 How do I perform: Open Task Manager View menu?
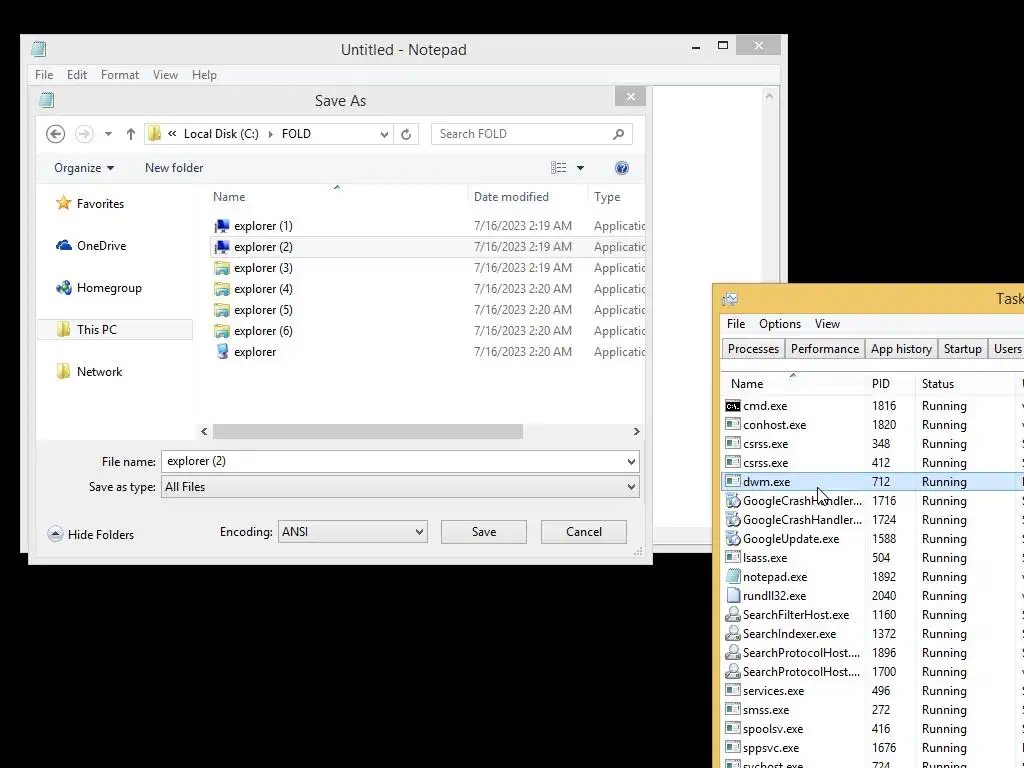(x=827, y=324)
